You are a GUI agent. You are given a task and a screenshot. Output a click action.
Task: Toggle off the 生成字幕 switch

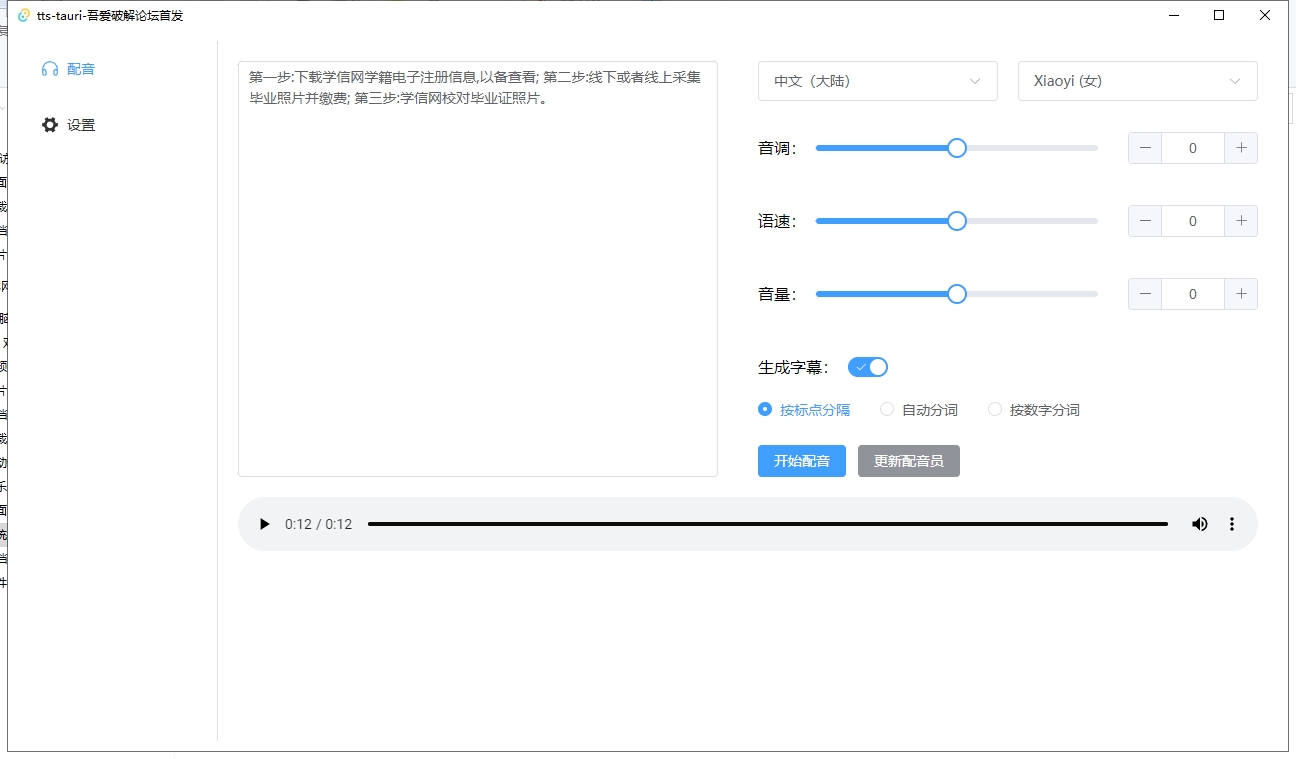point(867,366)
